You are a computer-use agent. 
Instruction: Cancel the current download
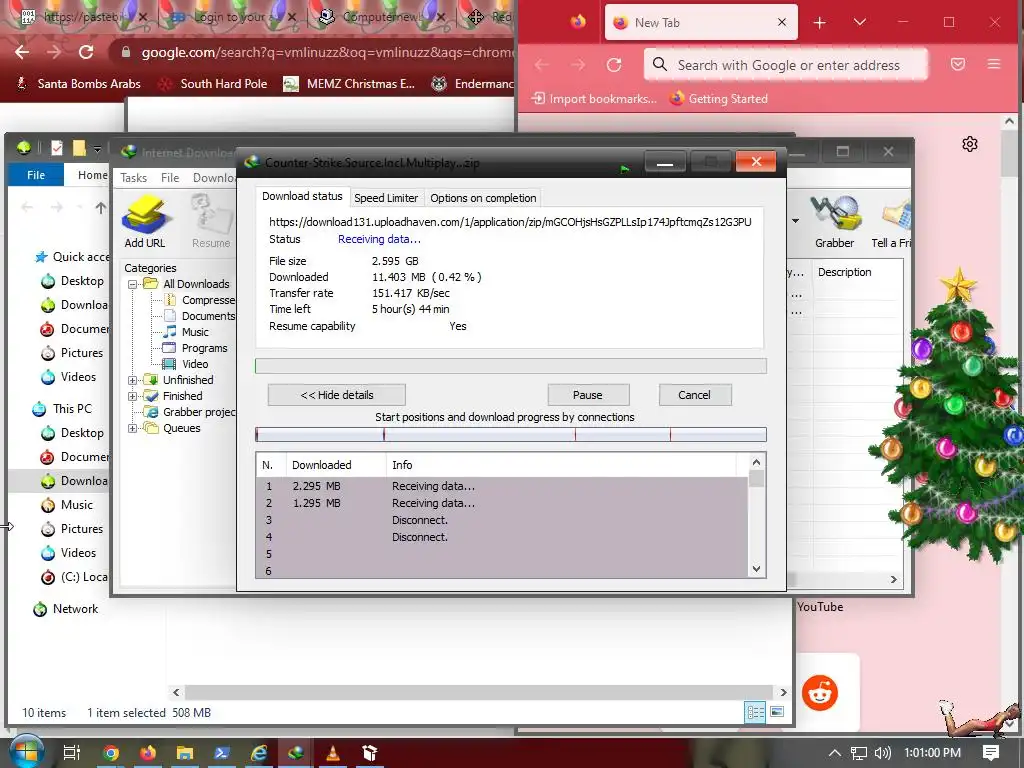point(694,395)
